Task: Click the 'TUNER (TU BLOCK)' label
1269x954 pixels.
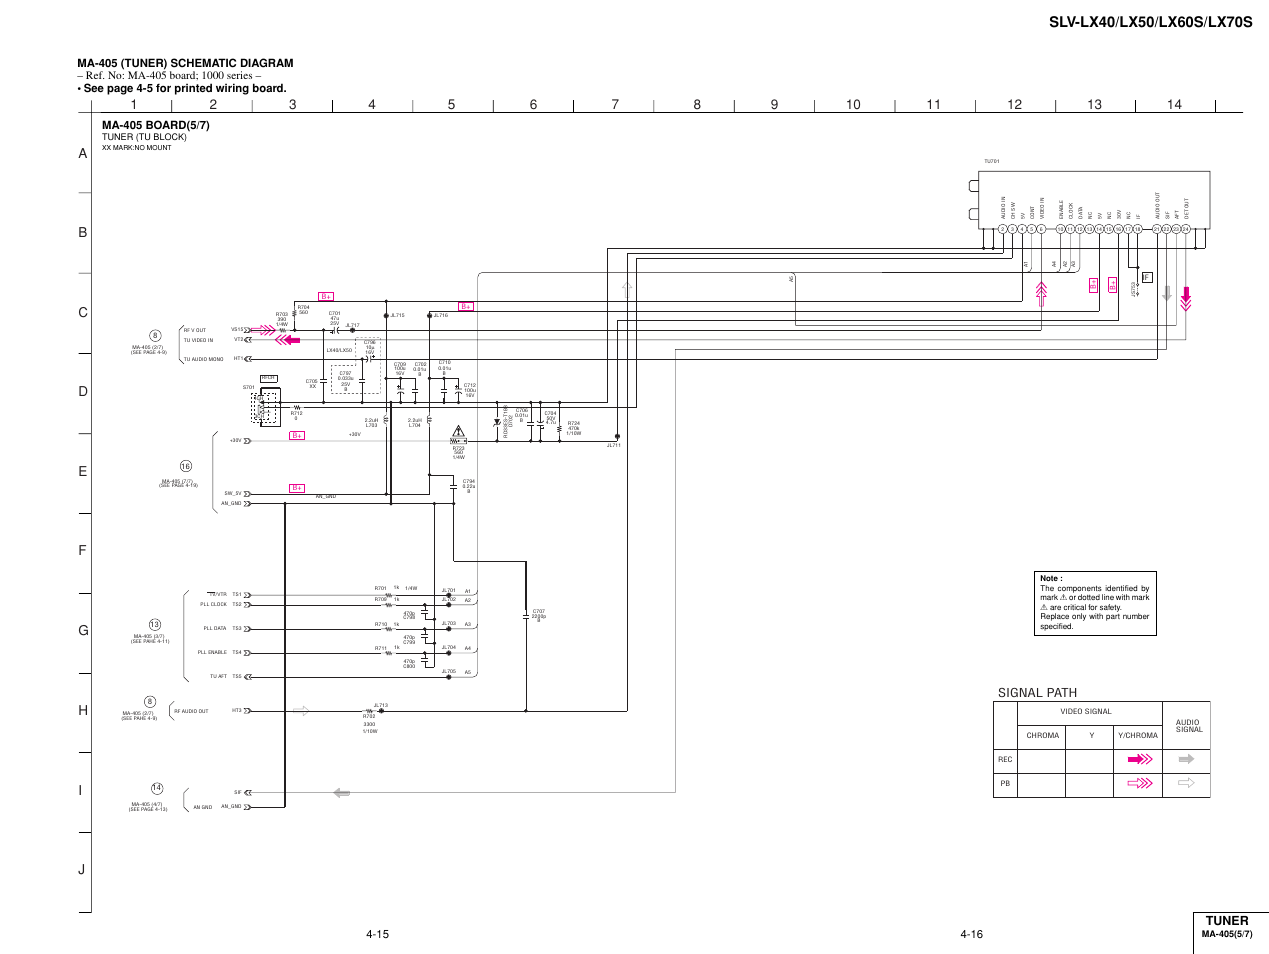Action: tap(144, 137)
